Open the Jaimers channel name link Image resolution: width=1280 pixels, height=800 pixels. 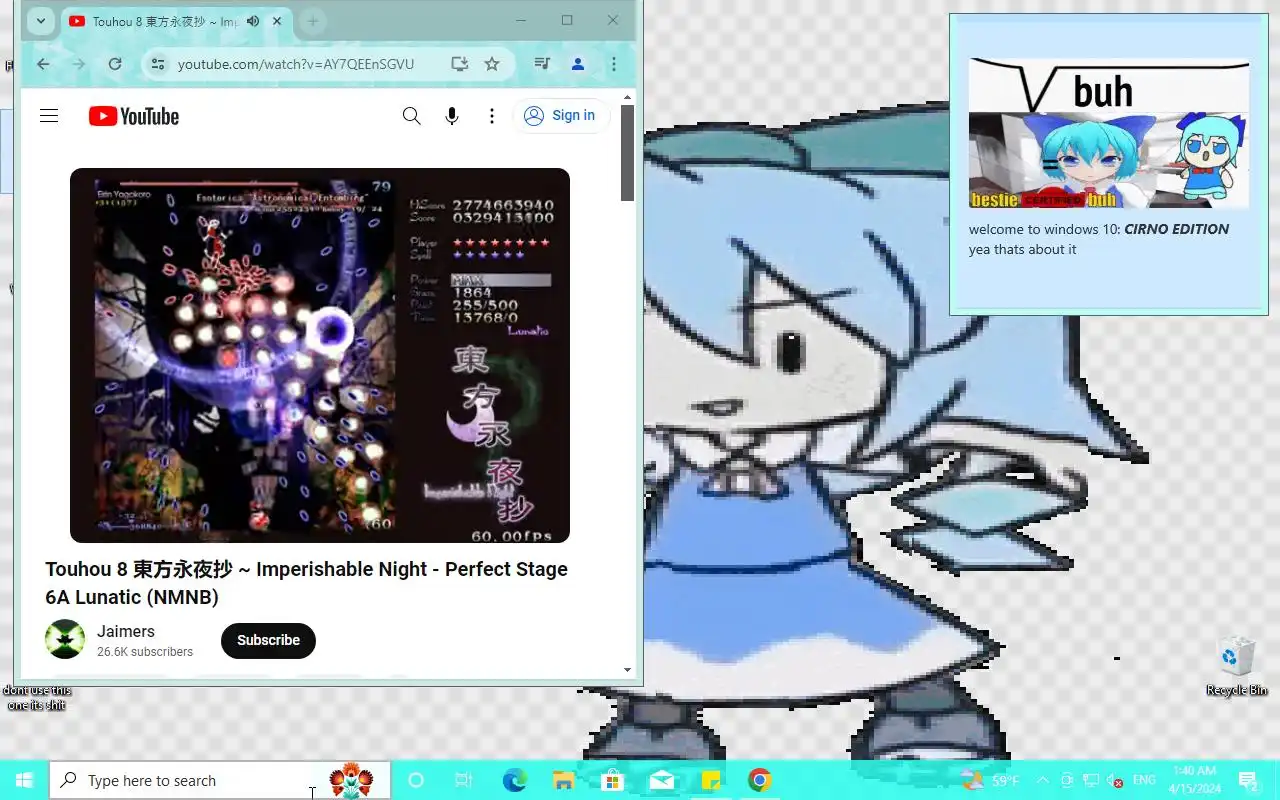126,631
